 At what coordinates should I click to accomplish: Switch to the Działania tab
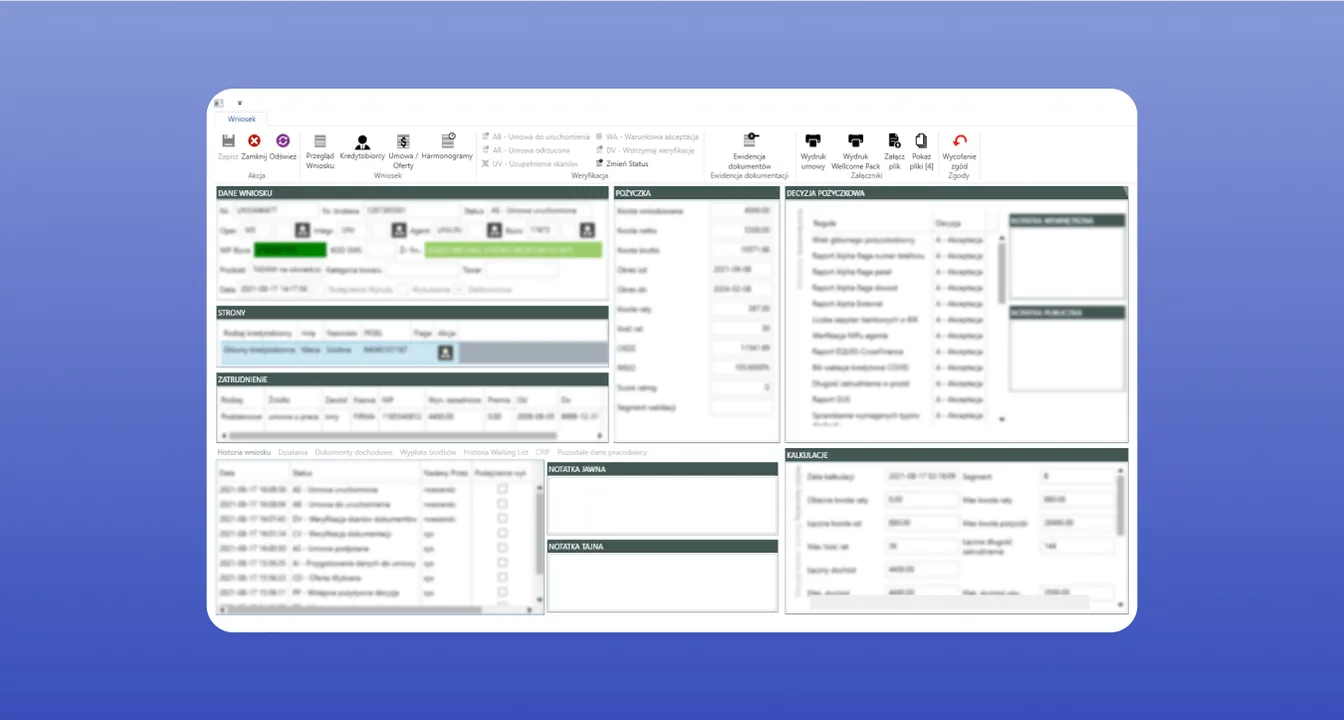click(293, 452)
